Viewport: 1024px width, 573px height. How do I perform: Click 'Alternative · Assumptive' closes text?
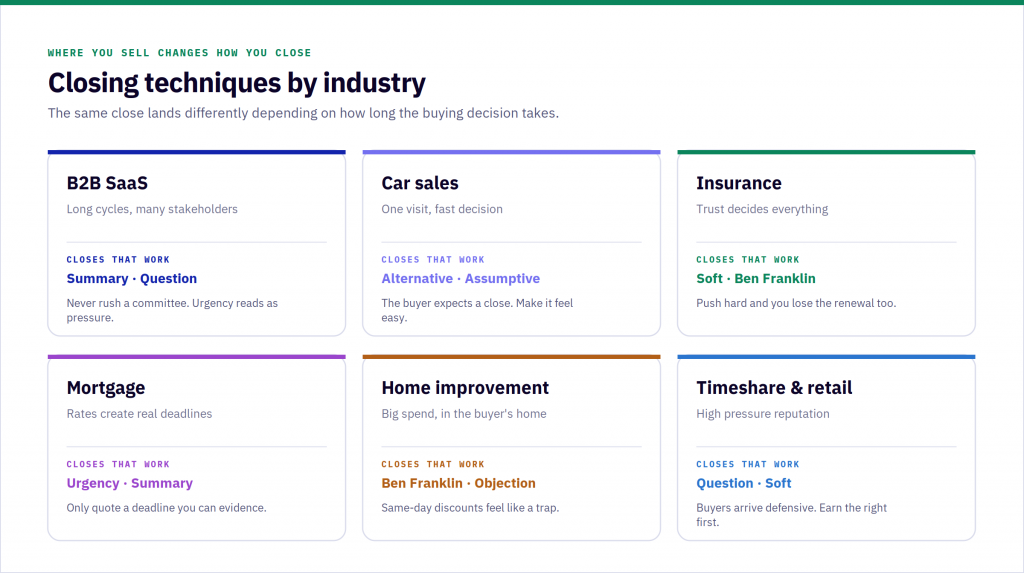tap(460, 278)
